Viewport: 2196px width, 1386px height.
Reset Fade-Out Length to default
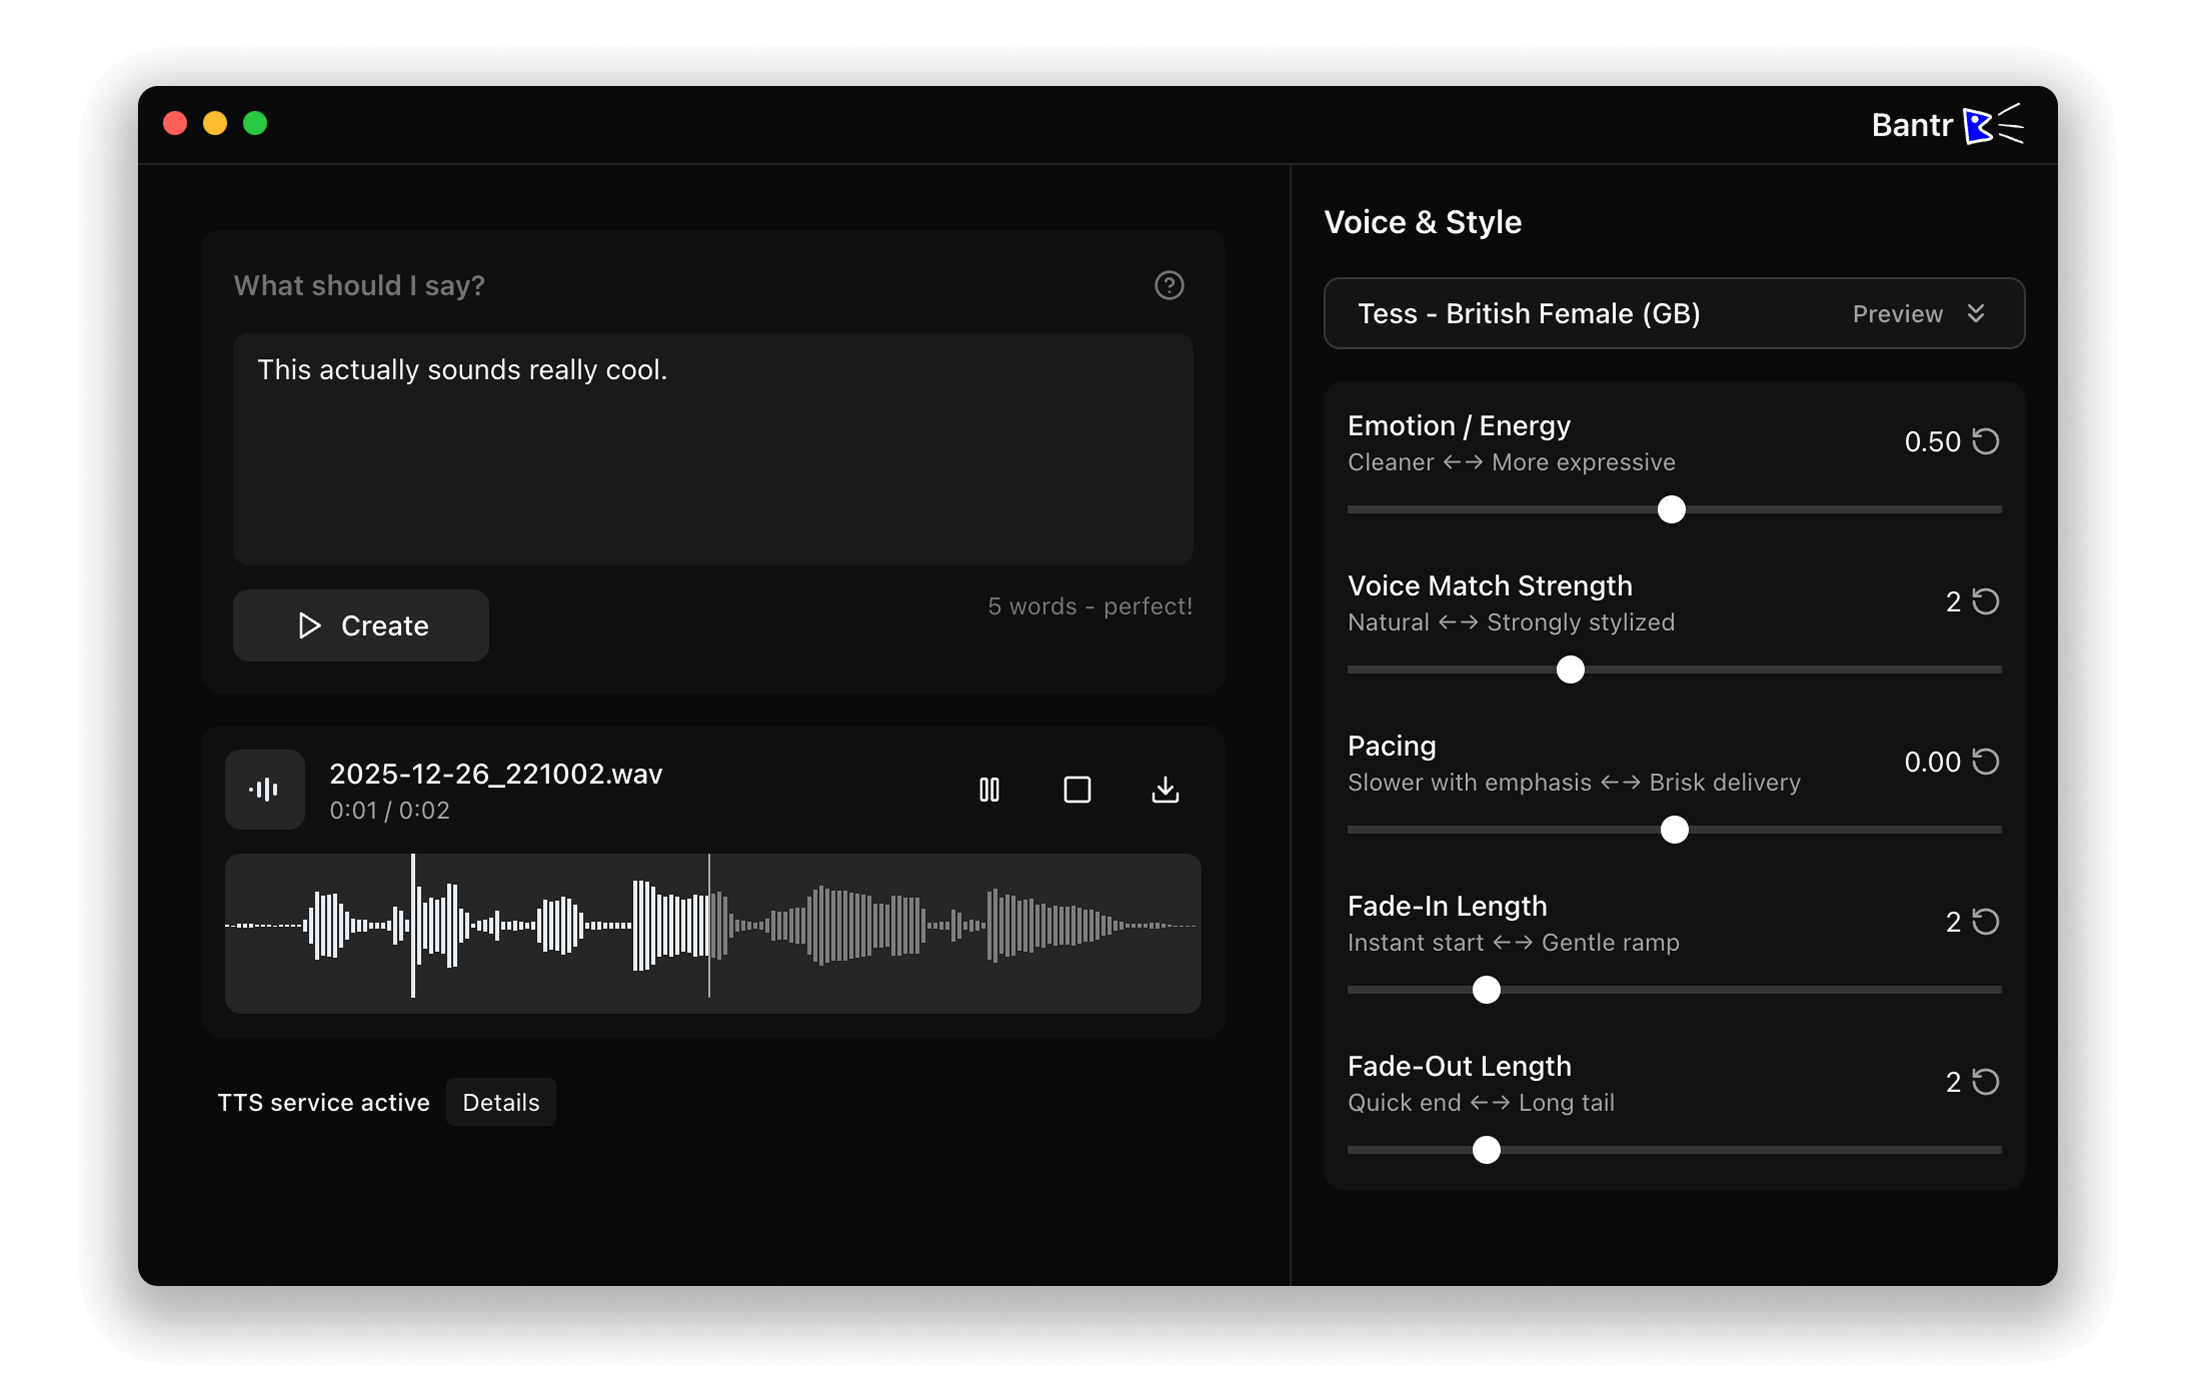coord(1987,1081)
